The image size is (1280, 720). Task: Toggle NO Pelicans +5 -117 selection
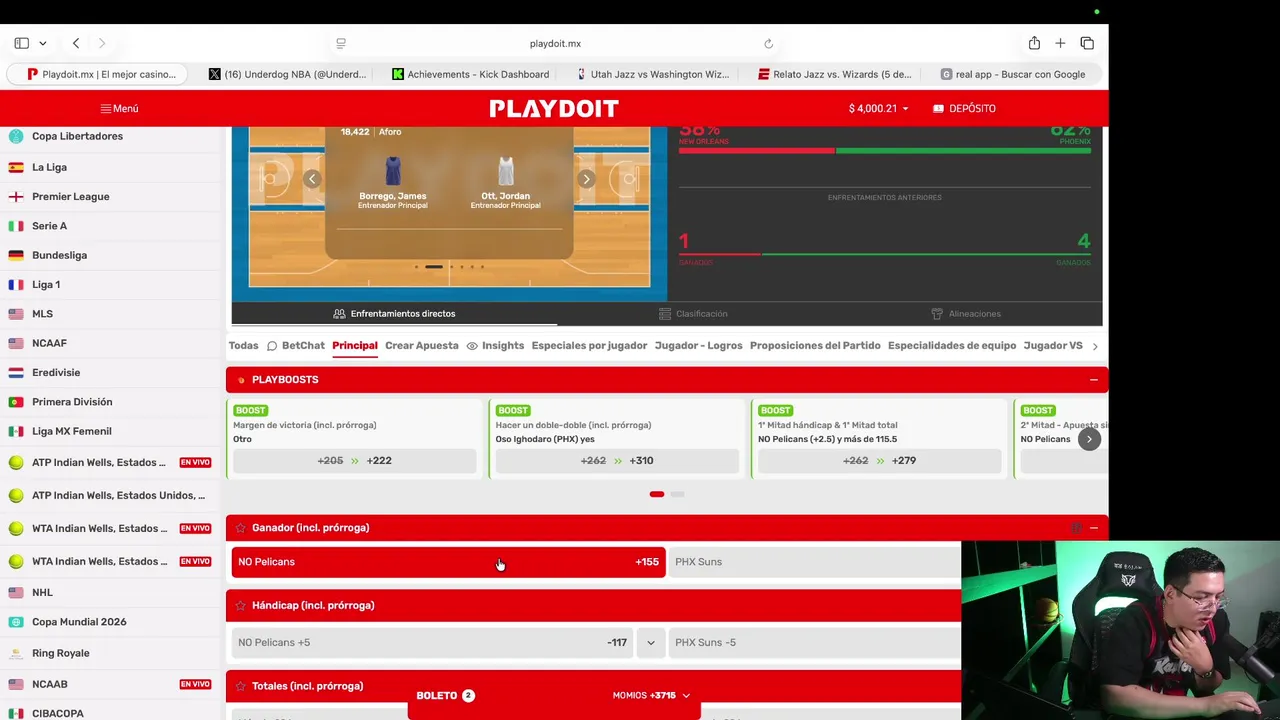(x=432, y=642)
